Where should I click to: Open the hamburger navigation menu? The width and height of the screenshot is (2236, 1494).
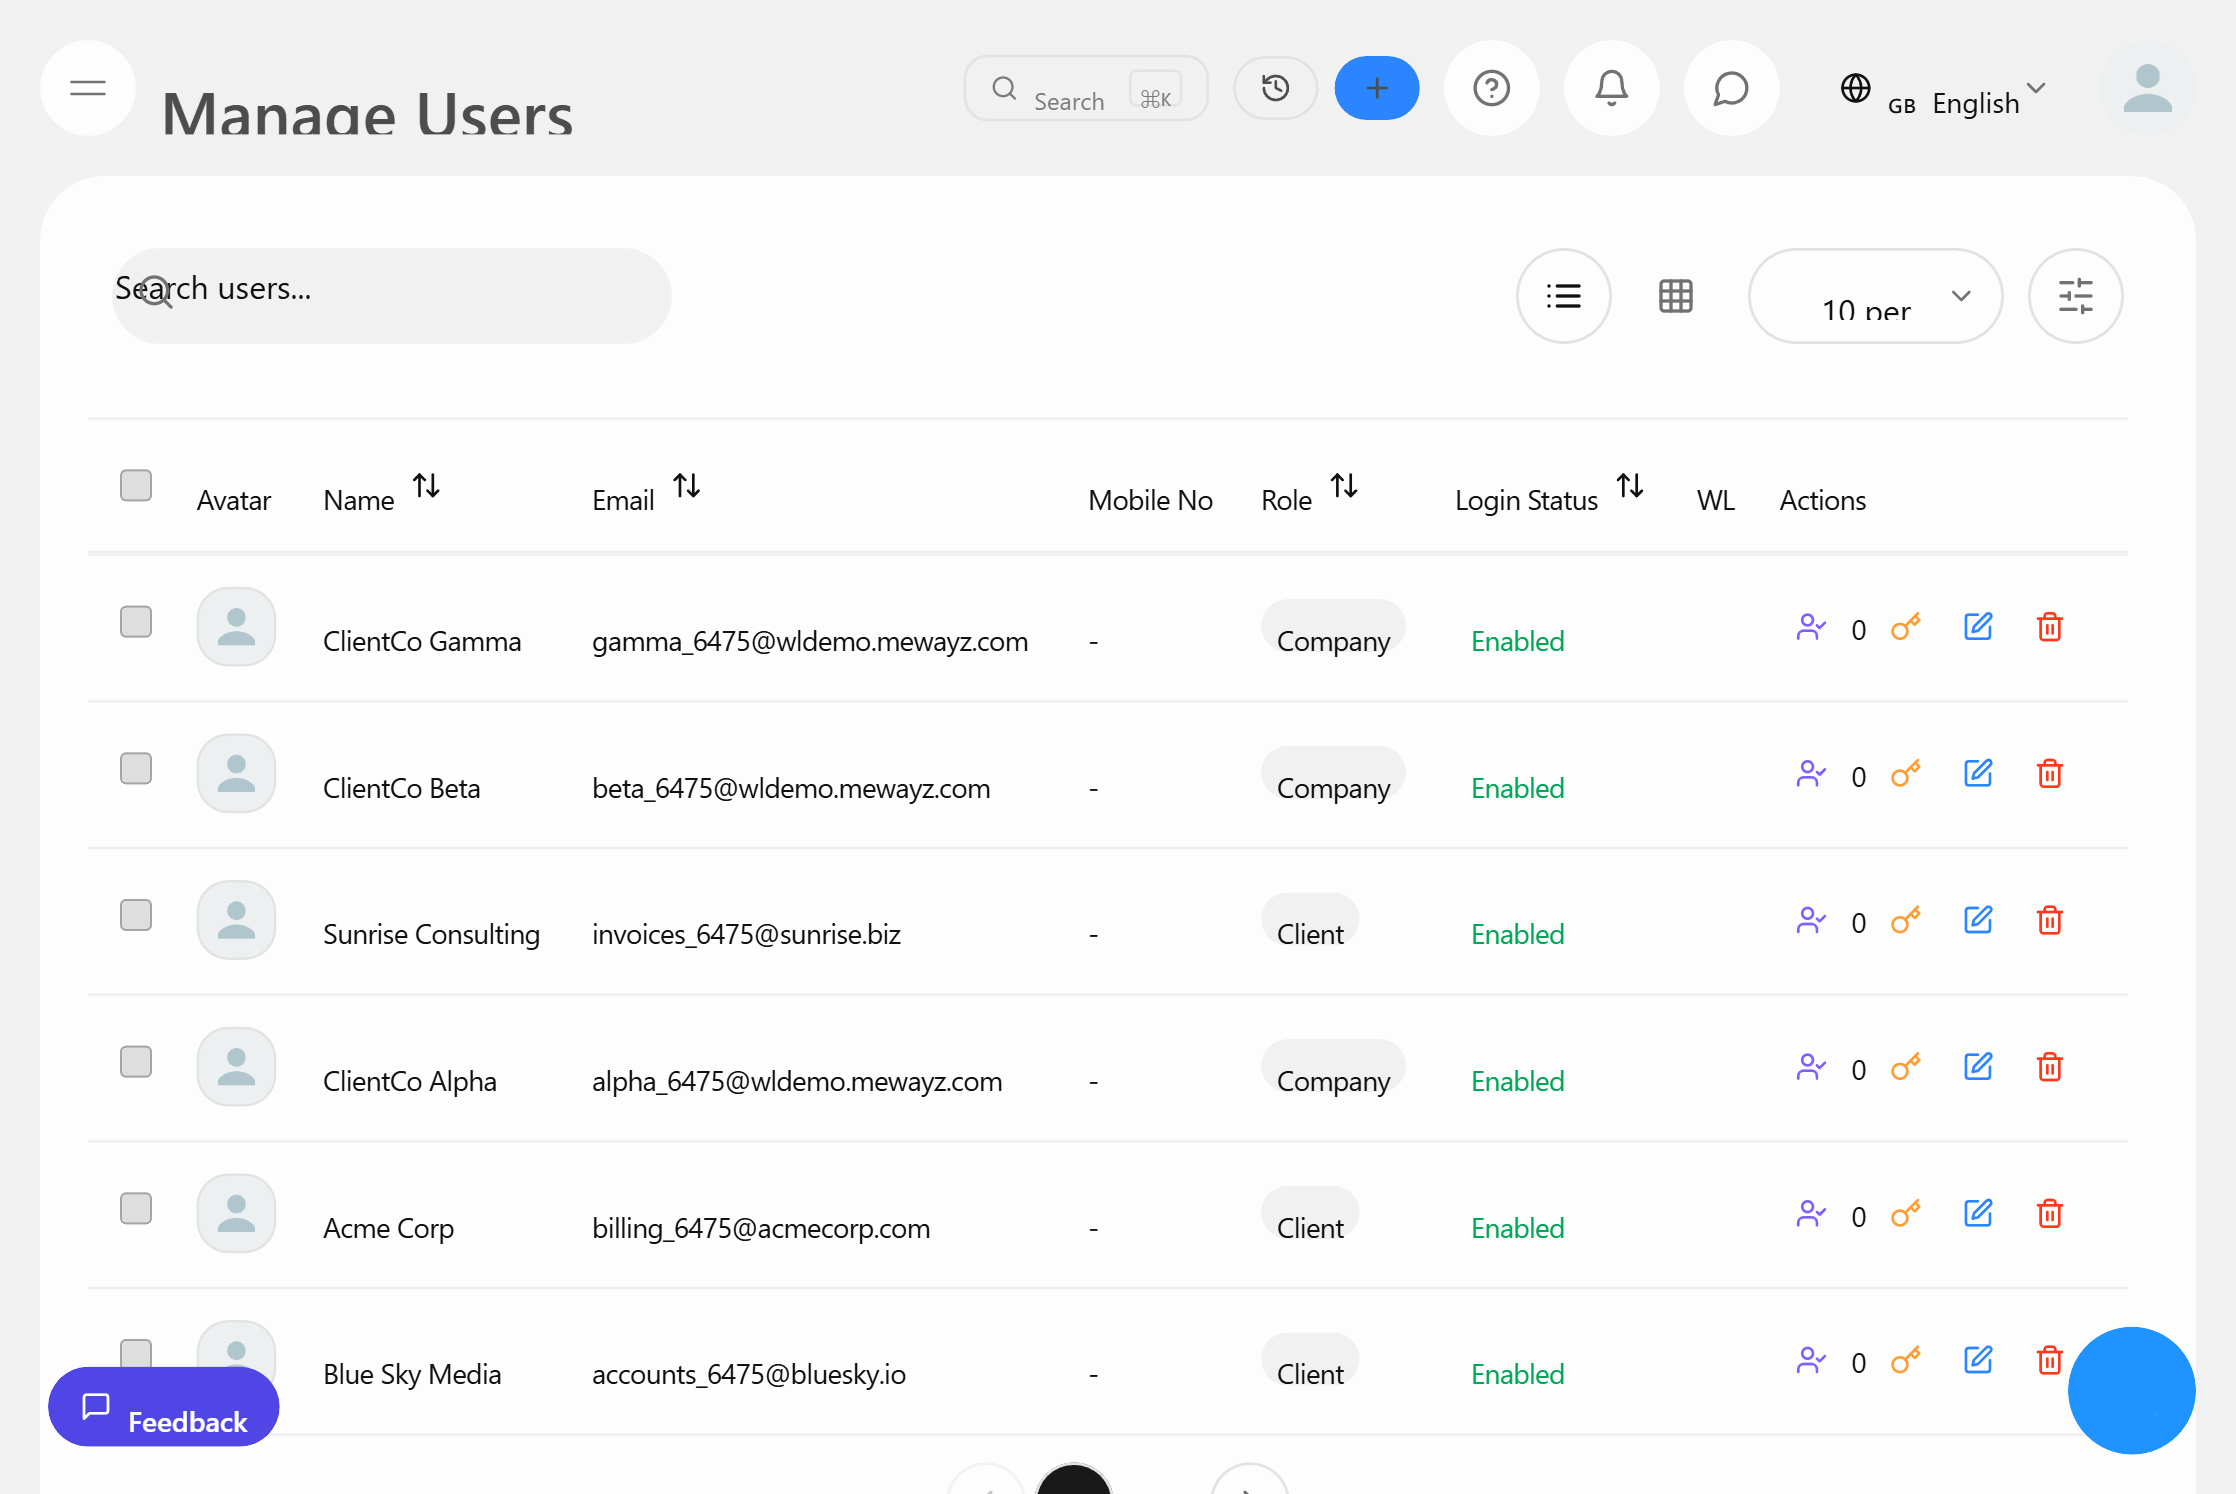point(87,88)
